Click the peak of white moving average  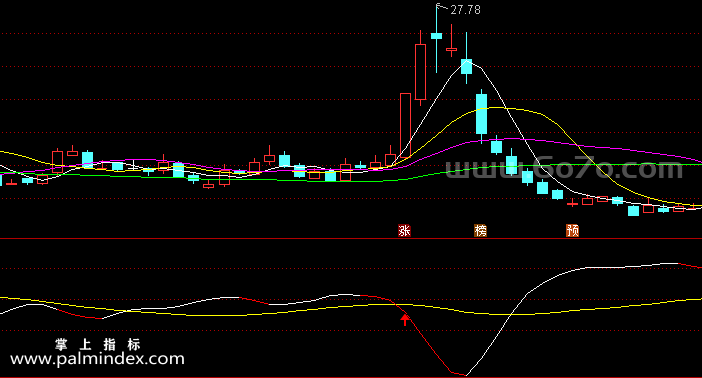[x=468, y=62]
